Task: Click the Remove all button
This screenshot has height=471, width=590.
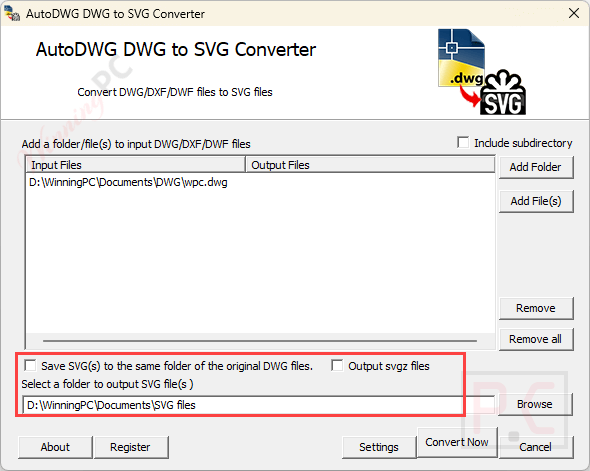Action: coord(536,339)
